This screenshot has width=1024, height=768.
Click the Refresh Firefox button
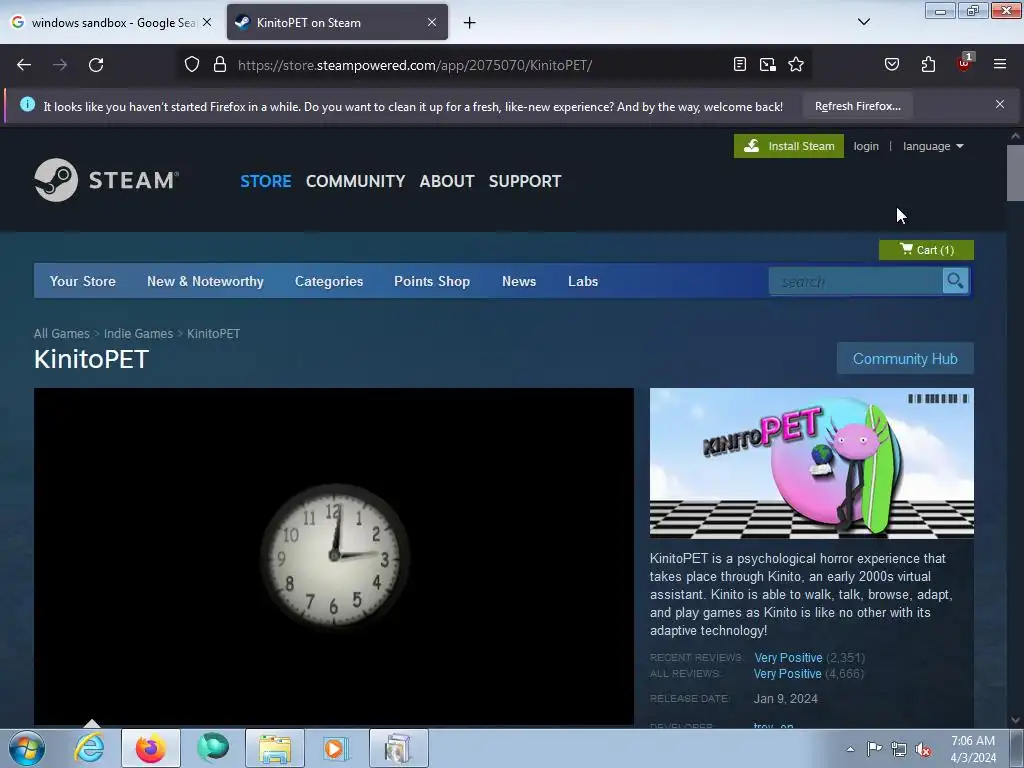click(857, 106)
